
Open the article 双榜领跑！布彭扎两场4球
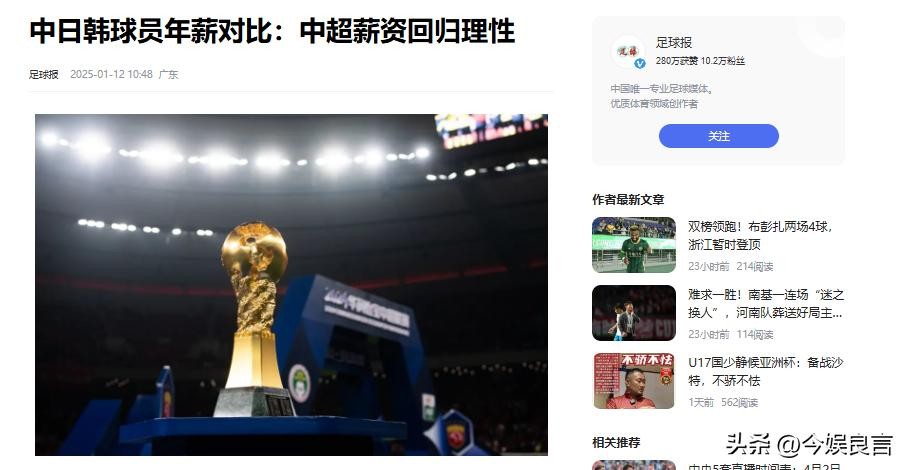pos(760,235)
